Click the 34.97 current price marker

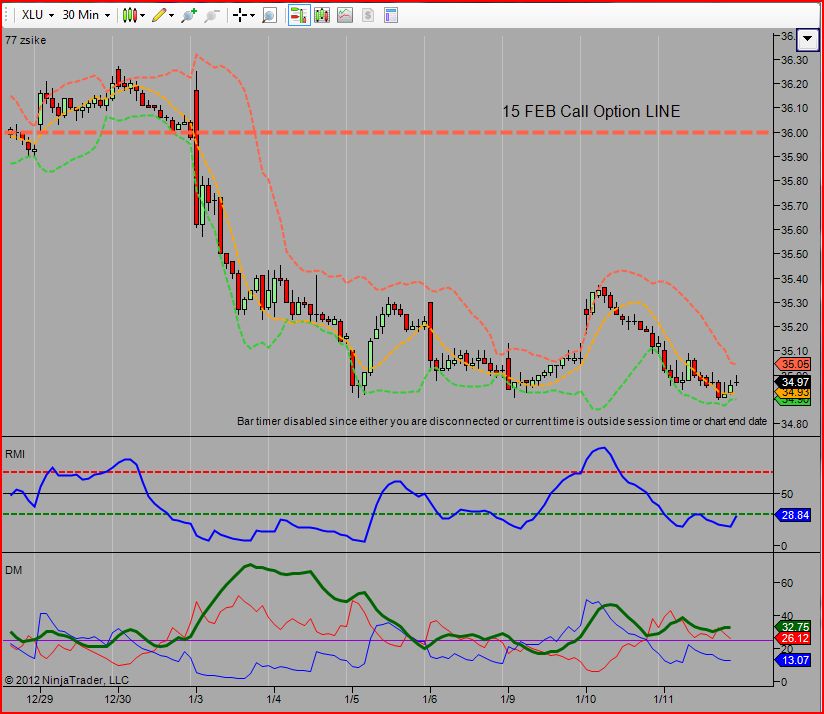tap(794, 382)
